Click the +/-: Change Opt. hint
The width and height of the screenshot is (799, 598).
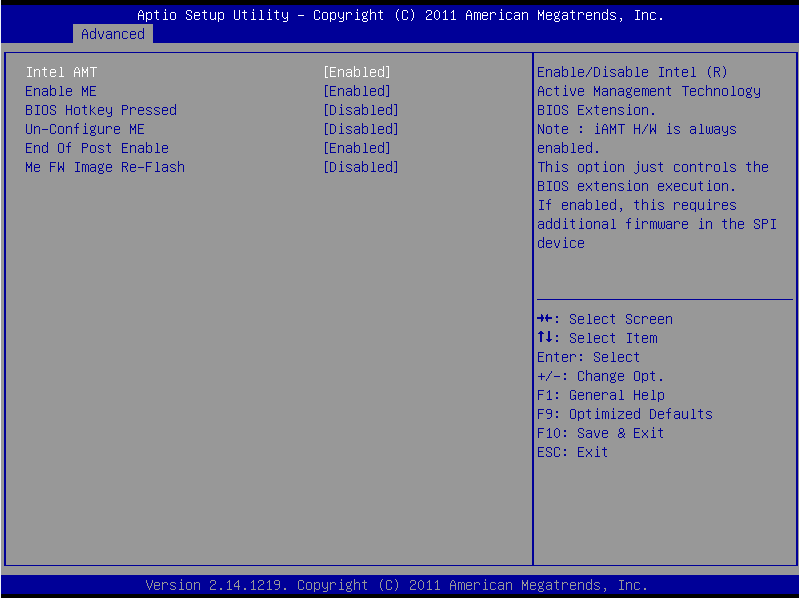coord(601,376)
